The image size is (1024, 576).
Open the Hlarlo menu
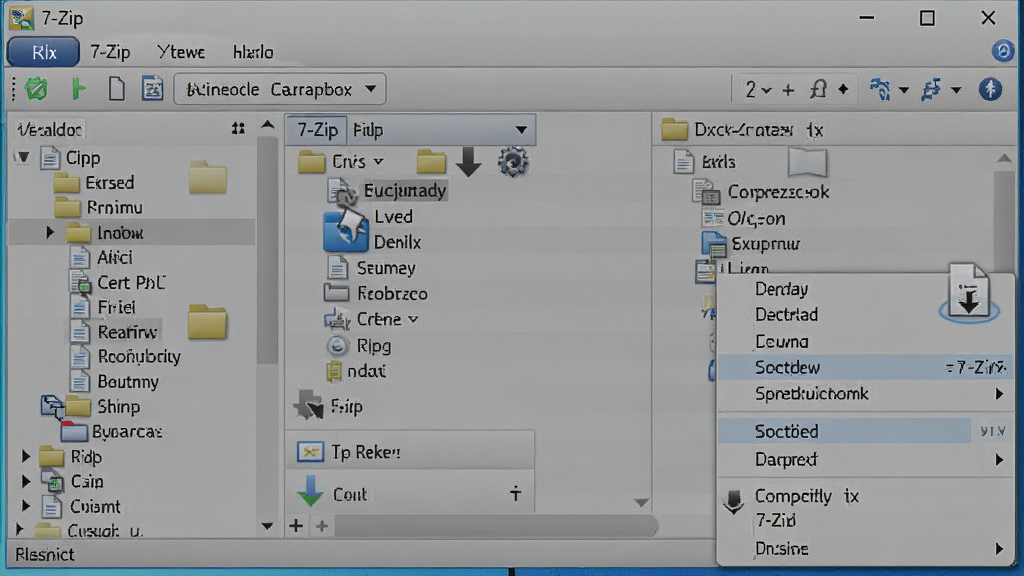pyautogui.click(x=253, y=52)
